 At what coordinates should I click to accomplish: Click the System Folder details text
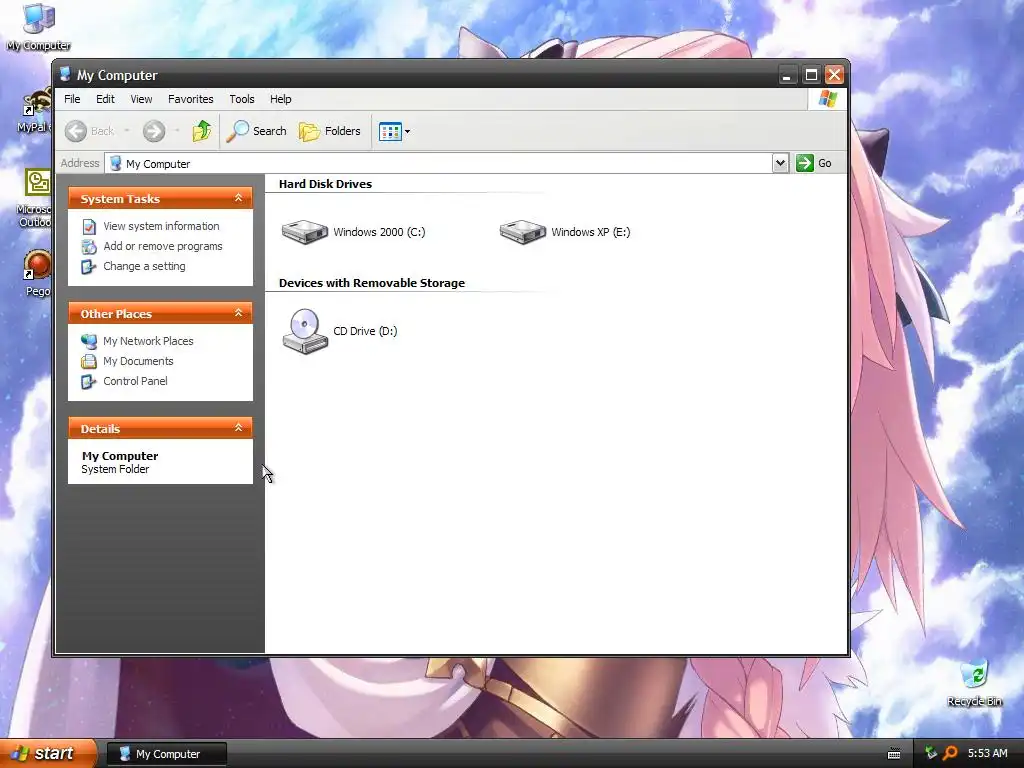[115, 470]
